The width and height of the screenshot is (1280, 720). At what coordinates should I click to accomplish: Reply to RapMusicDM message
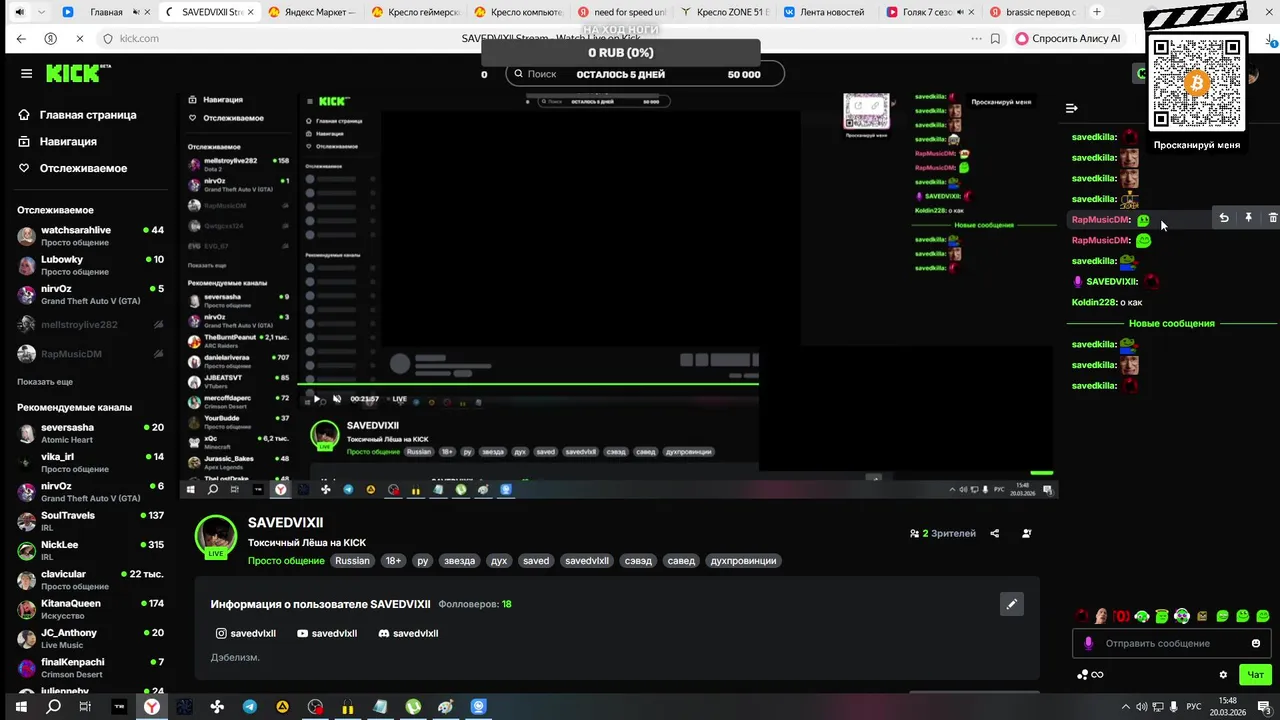pos(1224,218)
